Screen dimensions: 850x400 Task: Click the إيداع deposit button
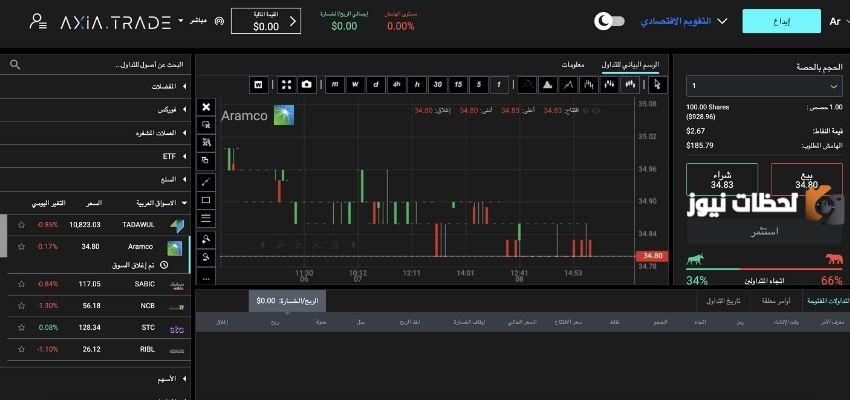(781, 21)
